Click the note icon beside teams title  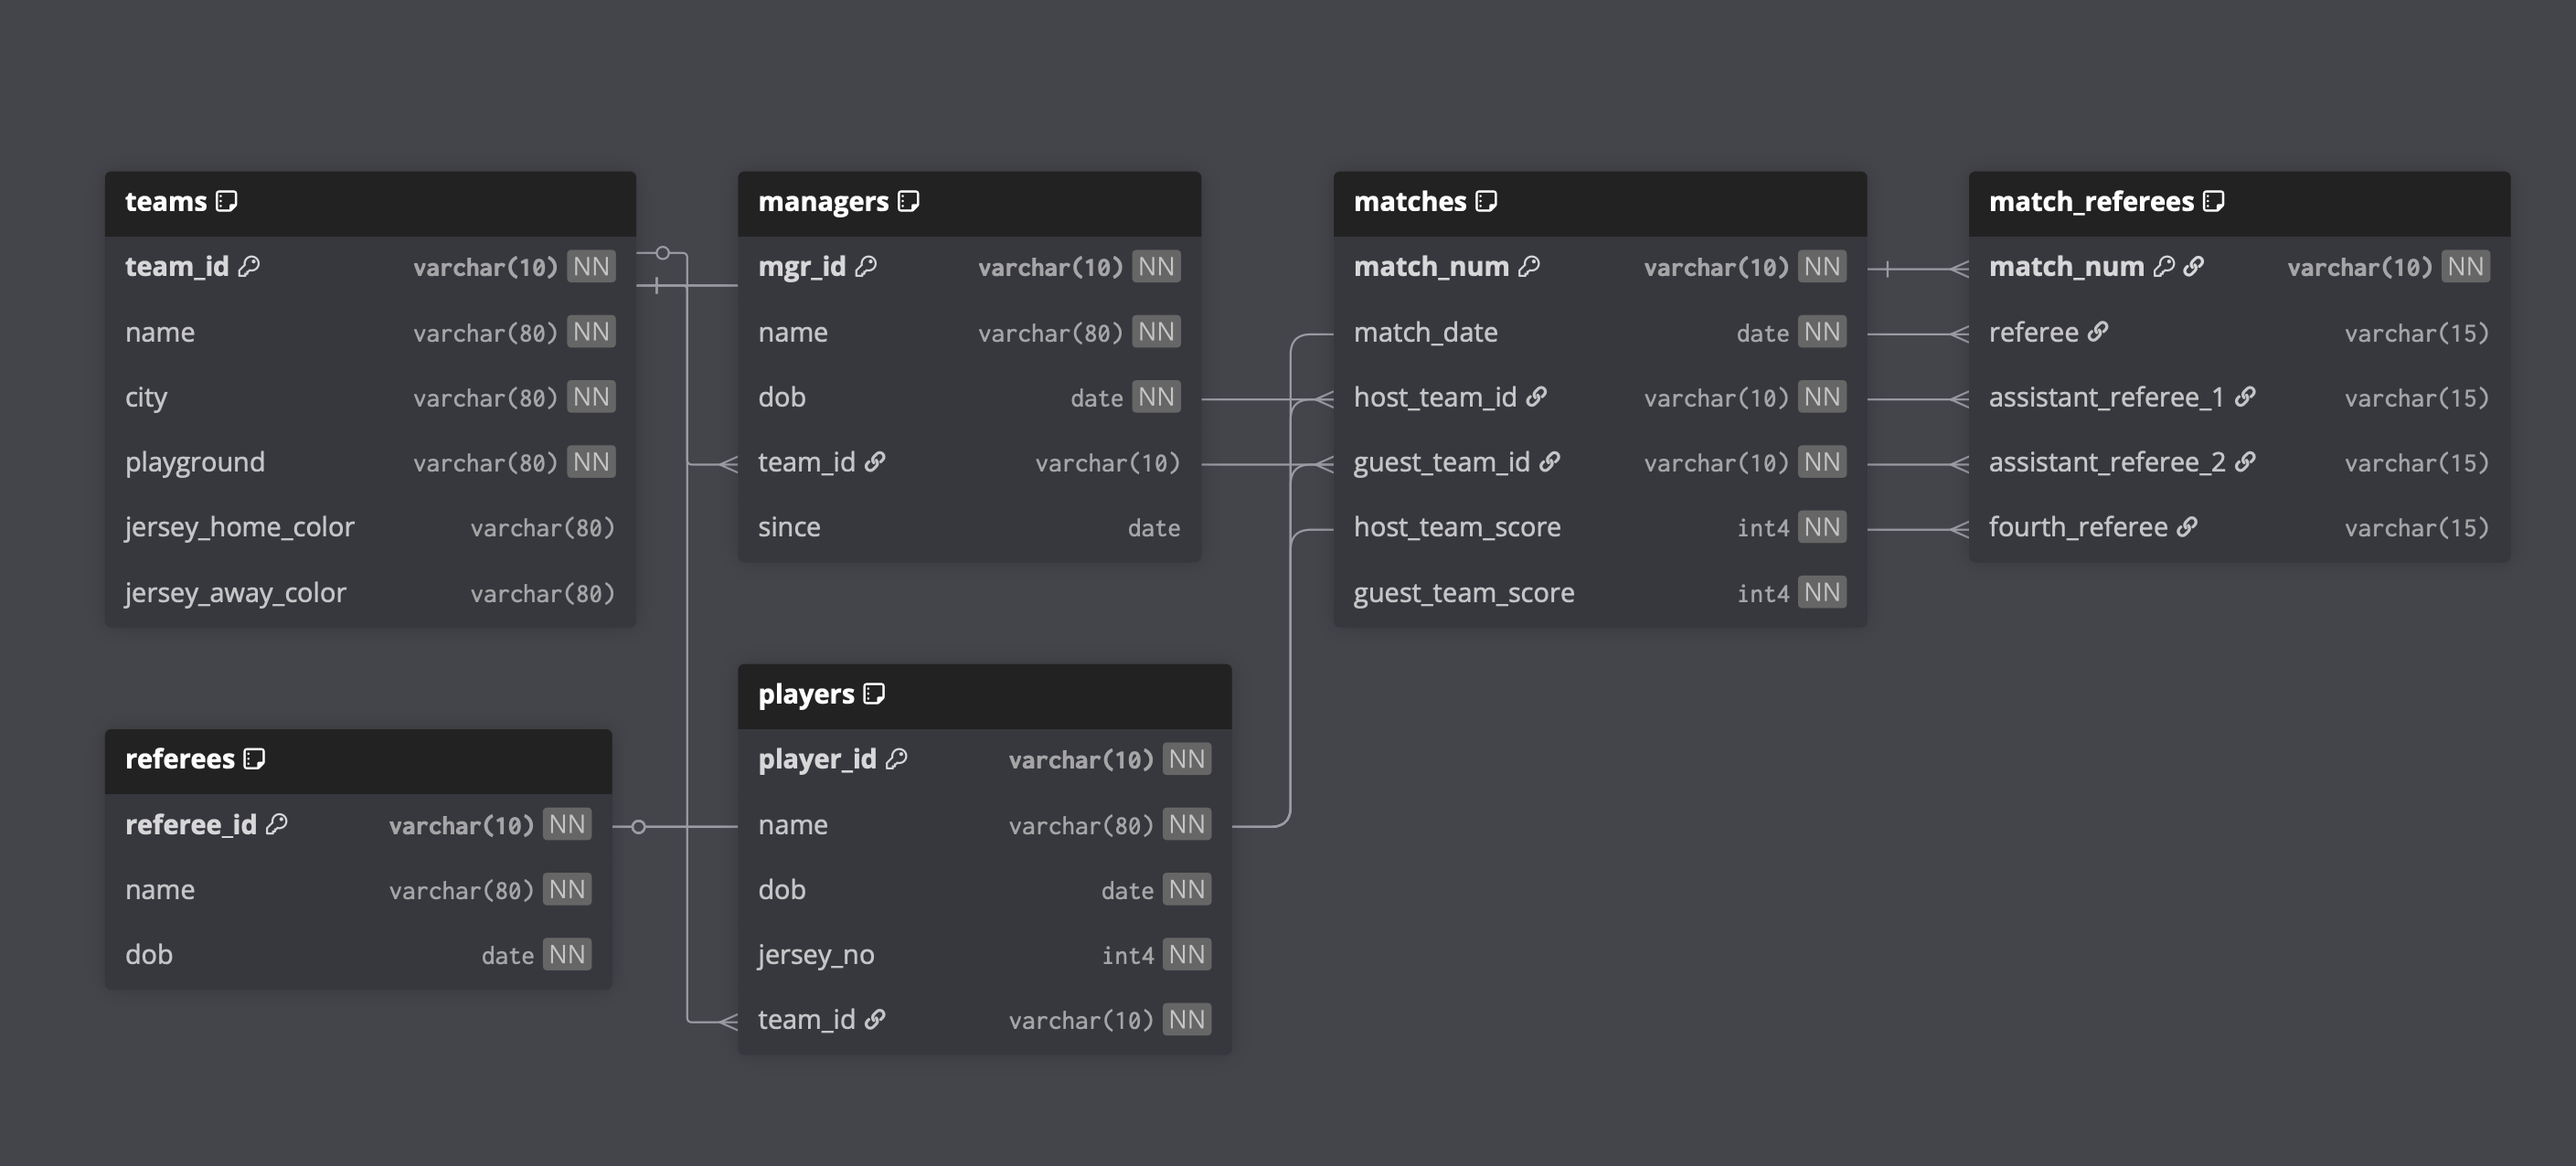[x=227, y=202]
